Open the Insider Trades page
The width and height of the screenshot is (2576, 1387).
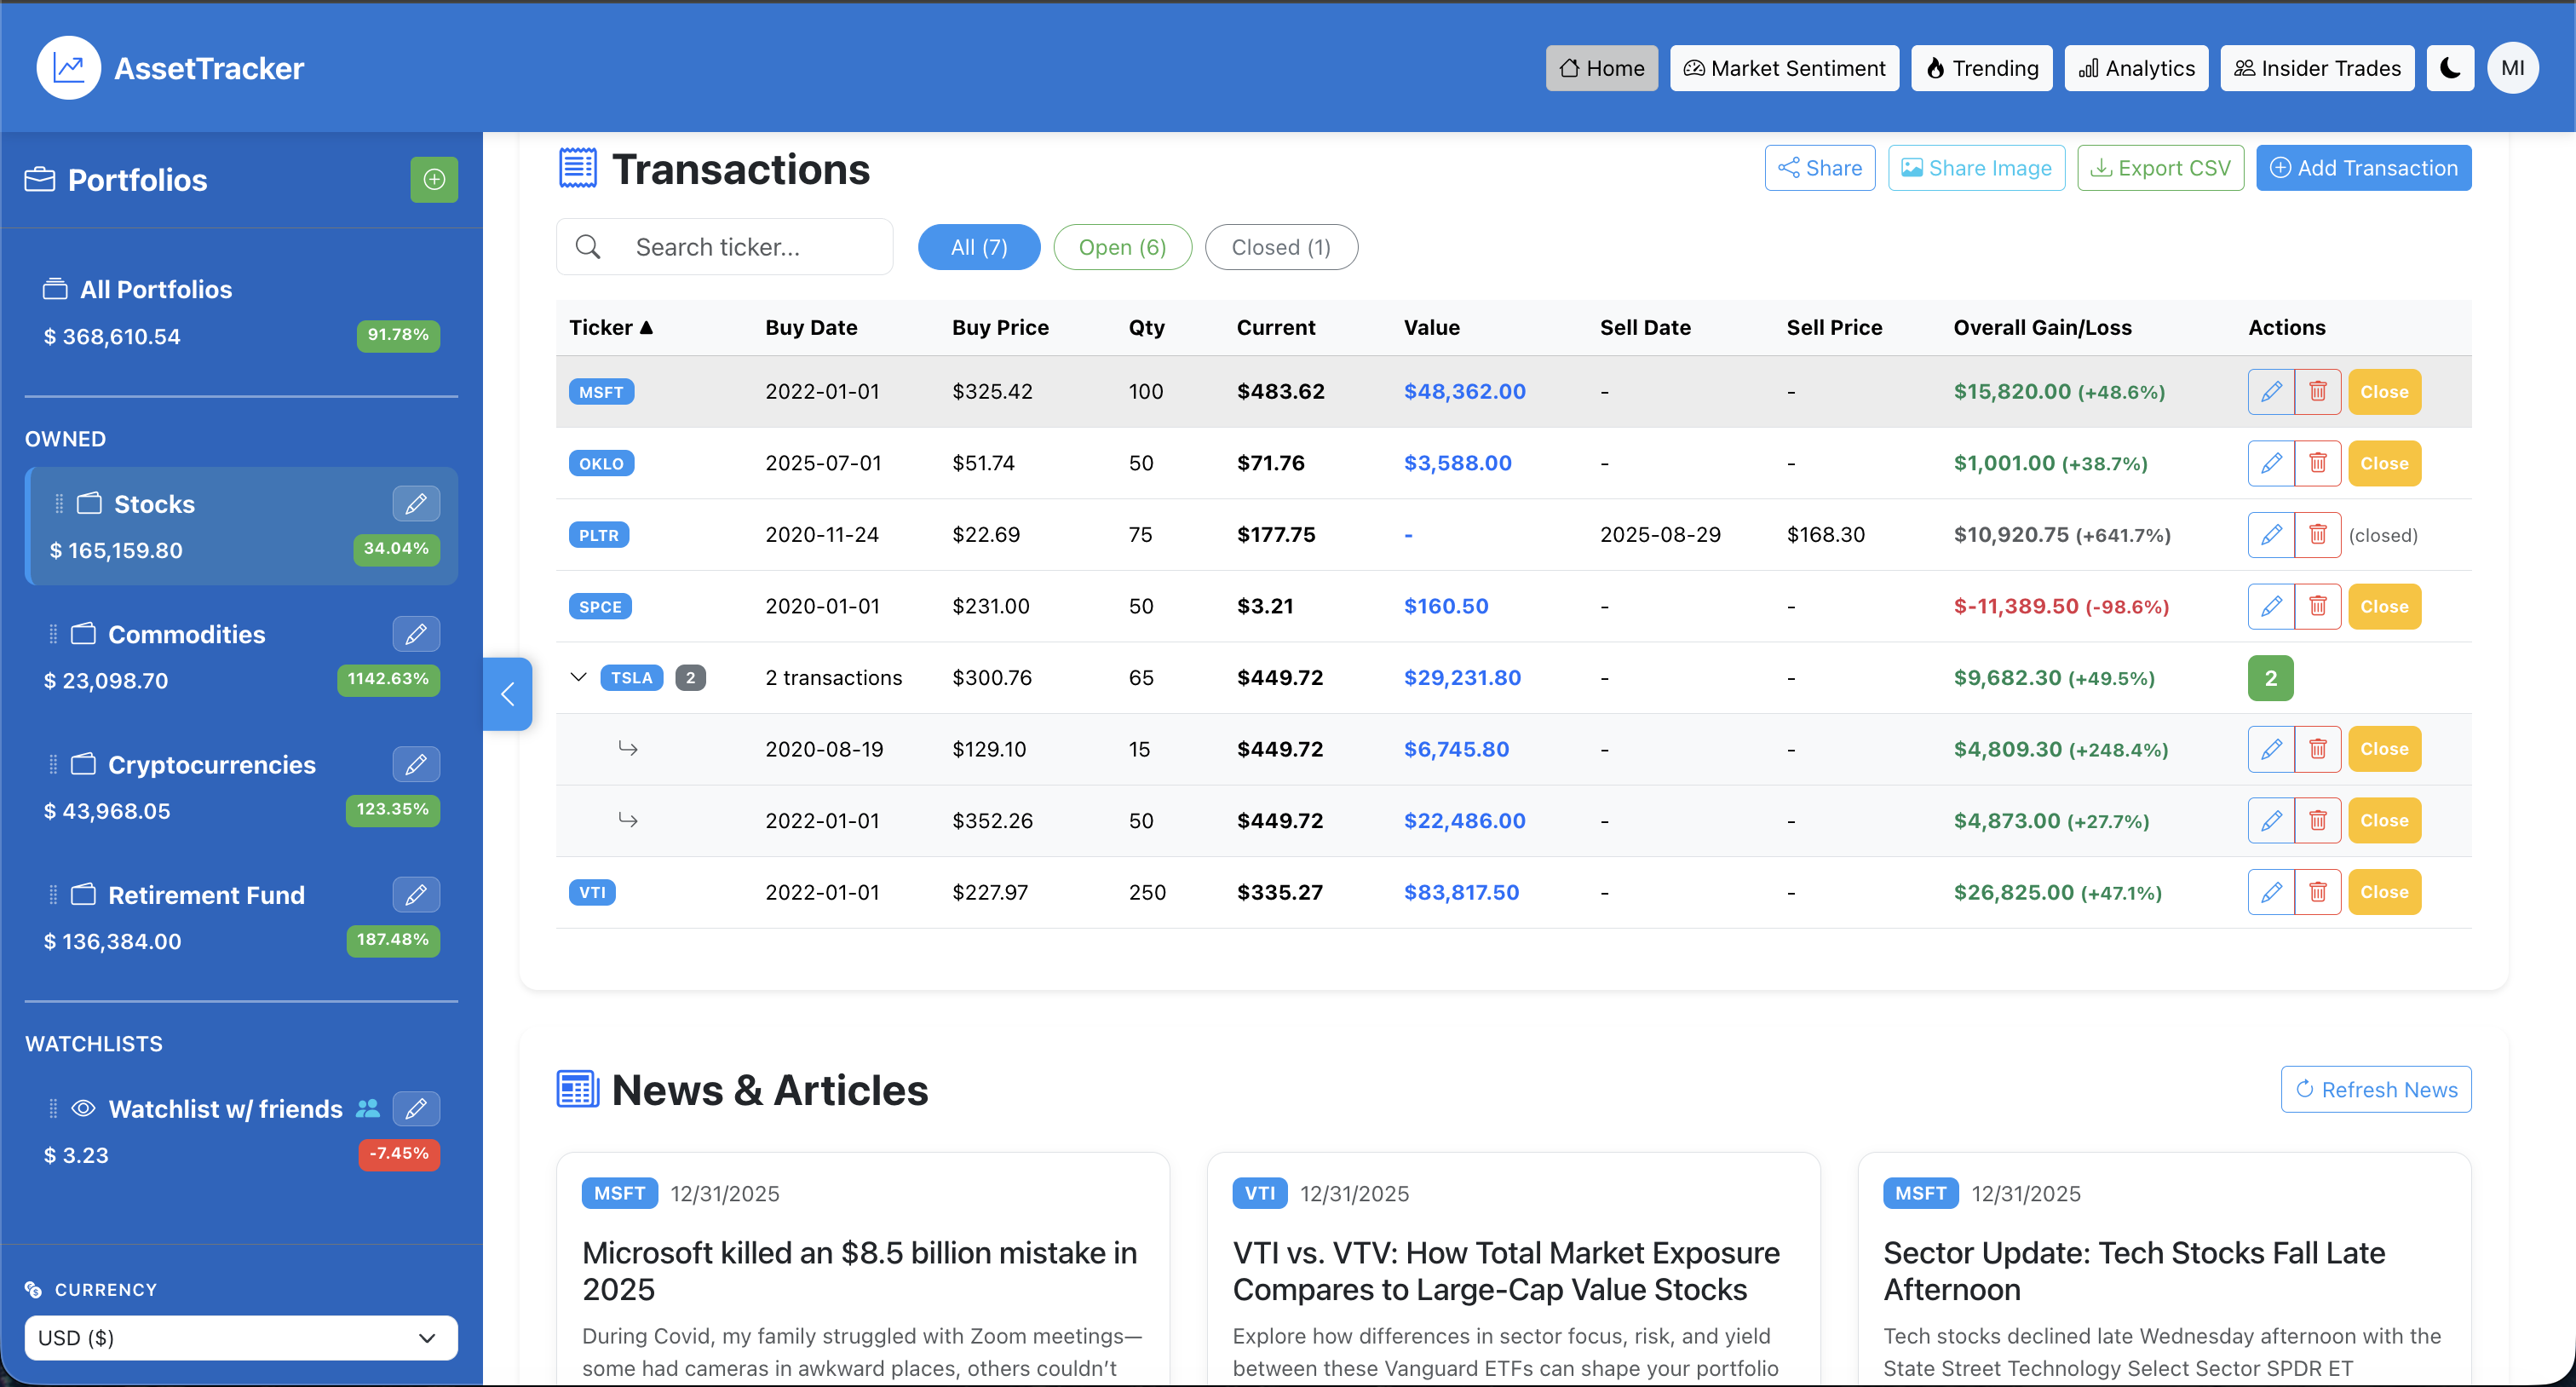pyautogui.click(x=2317, y=68)
